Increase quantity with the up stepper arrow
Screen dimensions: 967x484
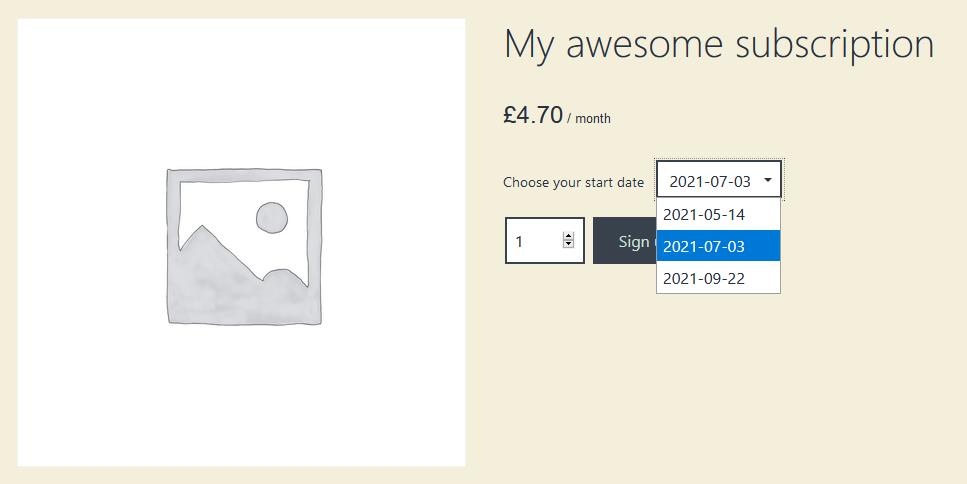[569, 236]
